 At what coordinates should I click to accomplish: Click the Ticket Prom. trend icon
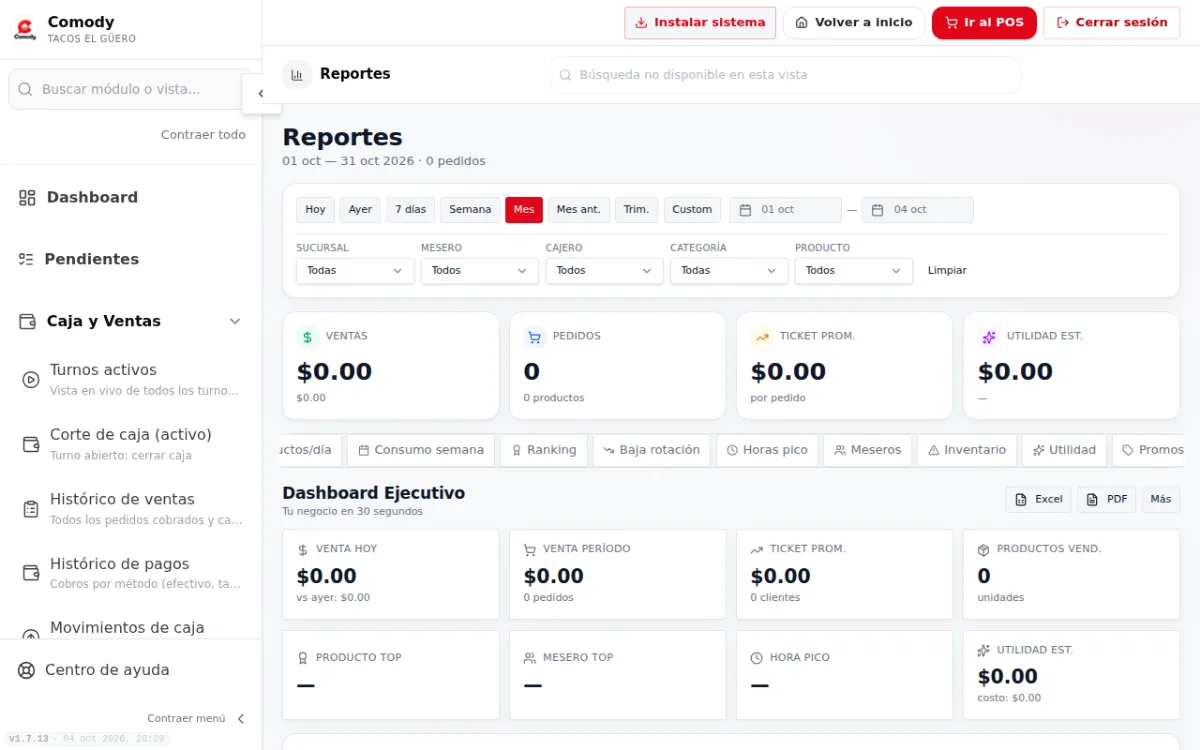[762, 337]
